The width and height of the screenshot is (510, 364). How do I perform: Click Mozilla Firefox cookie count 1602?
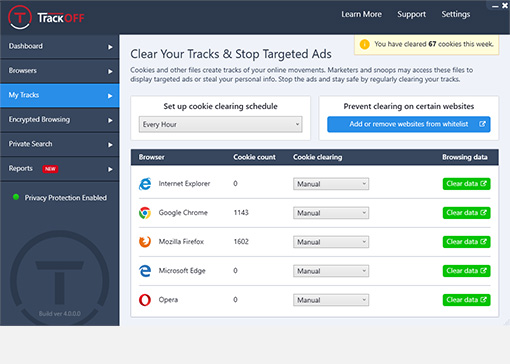pyautogui.click(x=241, y=242)
